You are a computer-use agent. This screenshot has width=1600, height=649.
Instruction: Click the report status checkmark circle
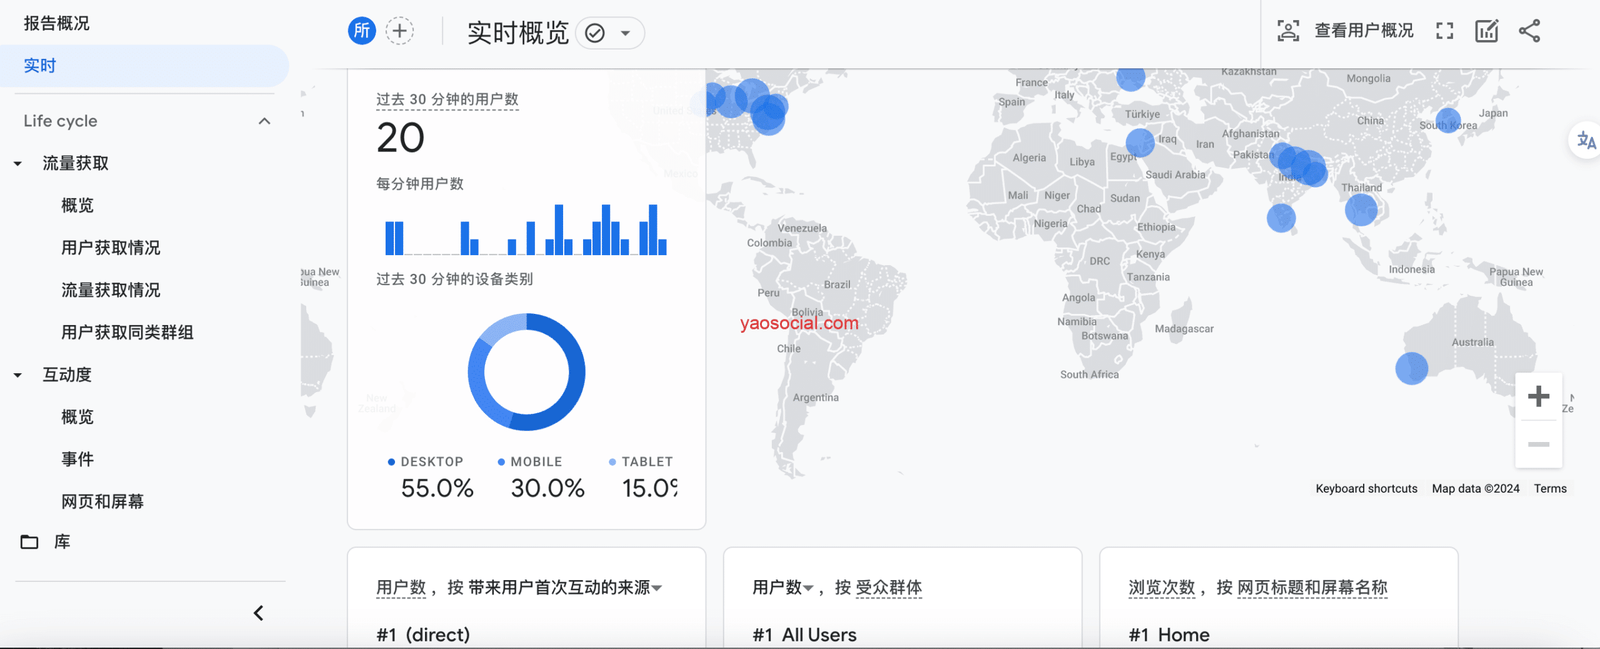coord(595,33)
